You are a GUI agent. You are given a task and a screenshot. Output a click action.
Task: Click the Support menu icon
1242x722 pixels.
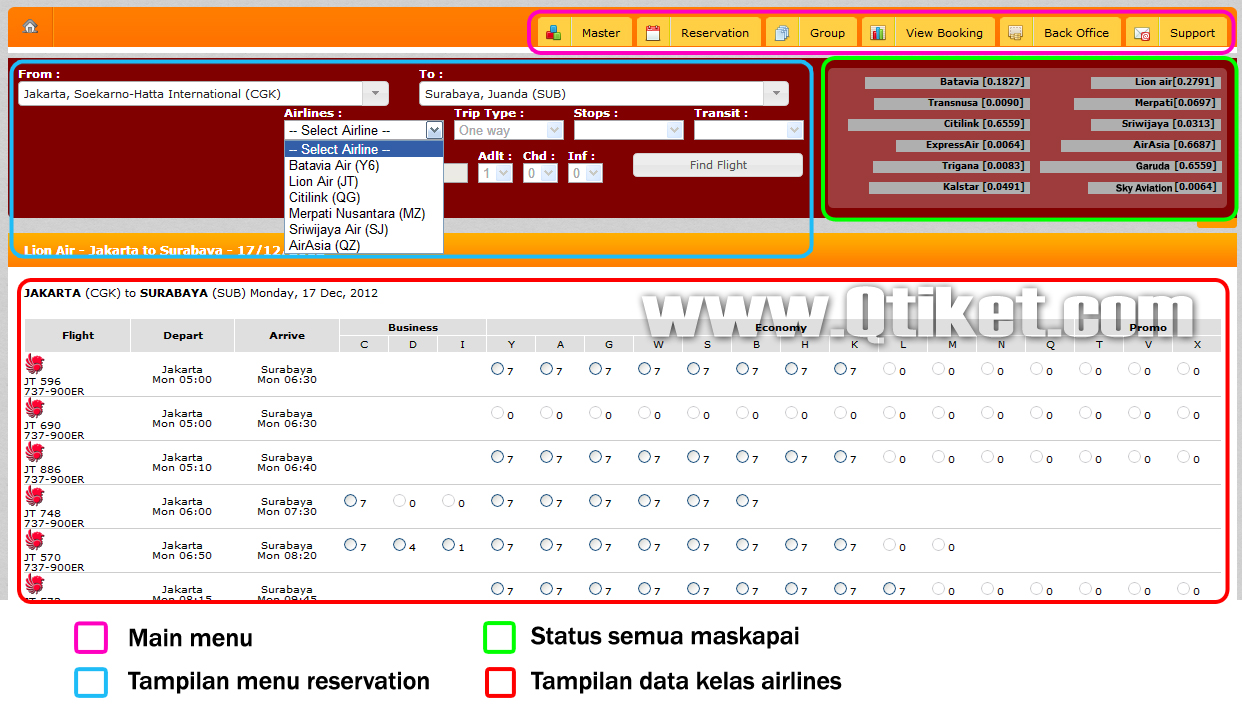click(1142, 32)
